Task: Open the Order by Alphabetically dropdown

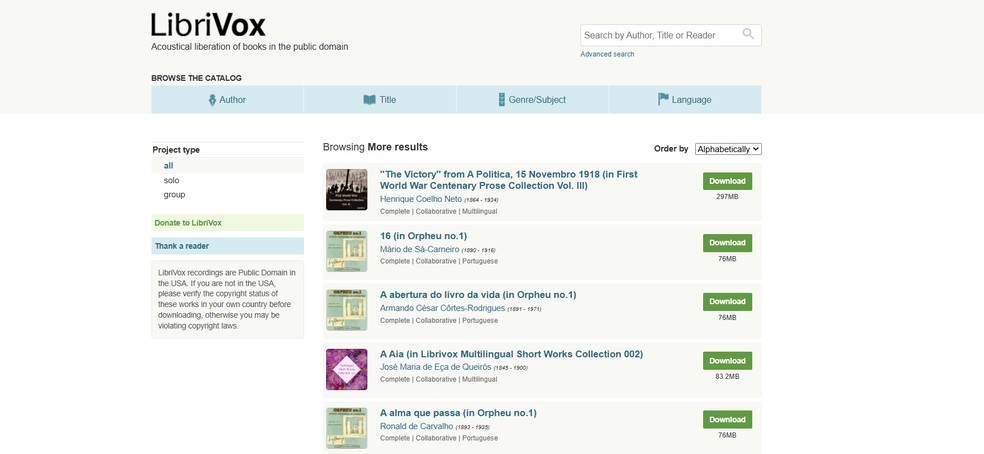Action: pos(728,149)
